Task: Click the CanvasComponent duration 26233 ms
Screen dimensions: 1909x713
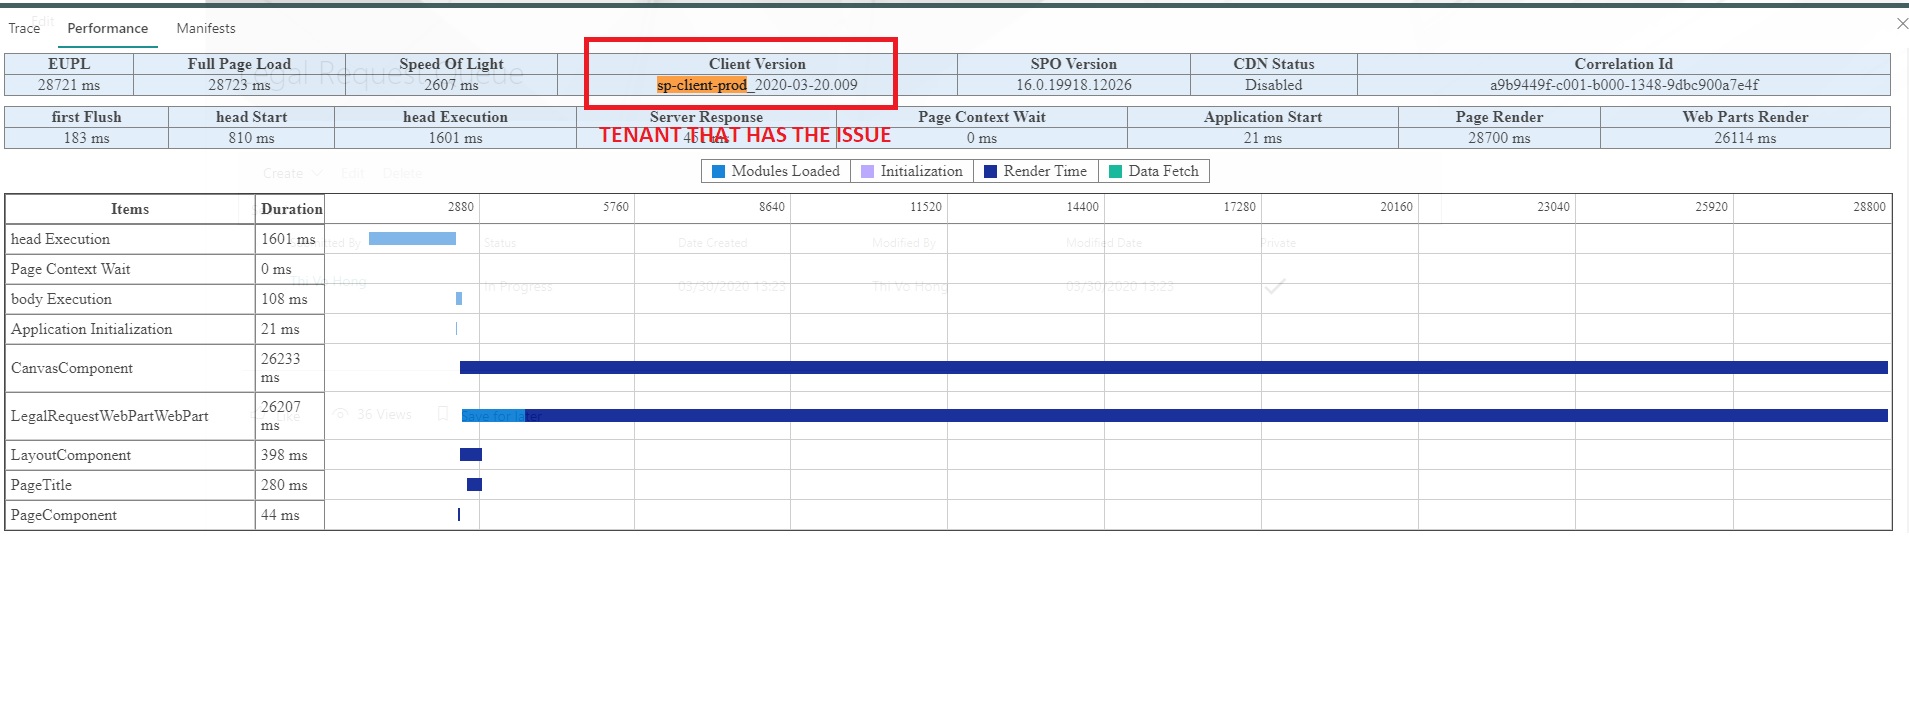Action: point(280,368)
